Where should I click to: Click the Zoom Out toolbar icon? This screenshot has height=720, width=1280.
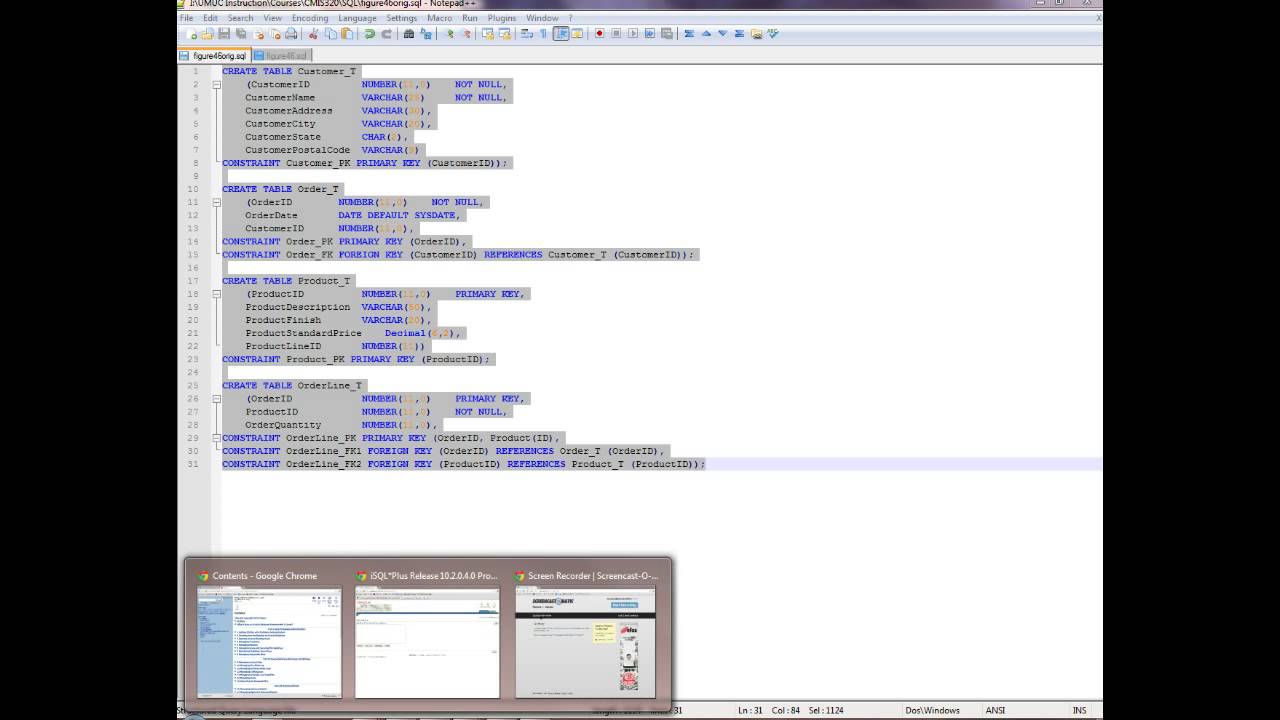point(467,34)
